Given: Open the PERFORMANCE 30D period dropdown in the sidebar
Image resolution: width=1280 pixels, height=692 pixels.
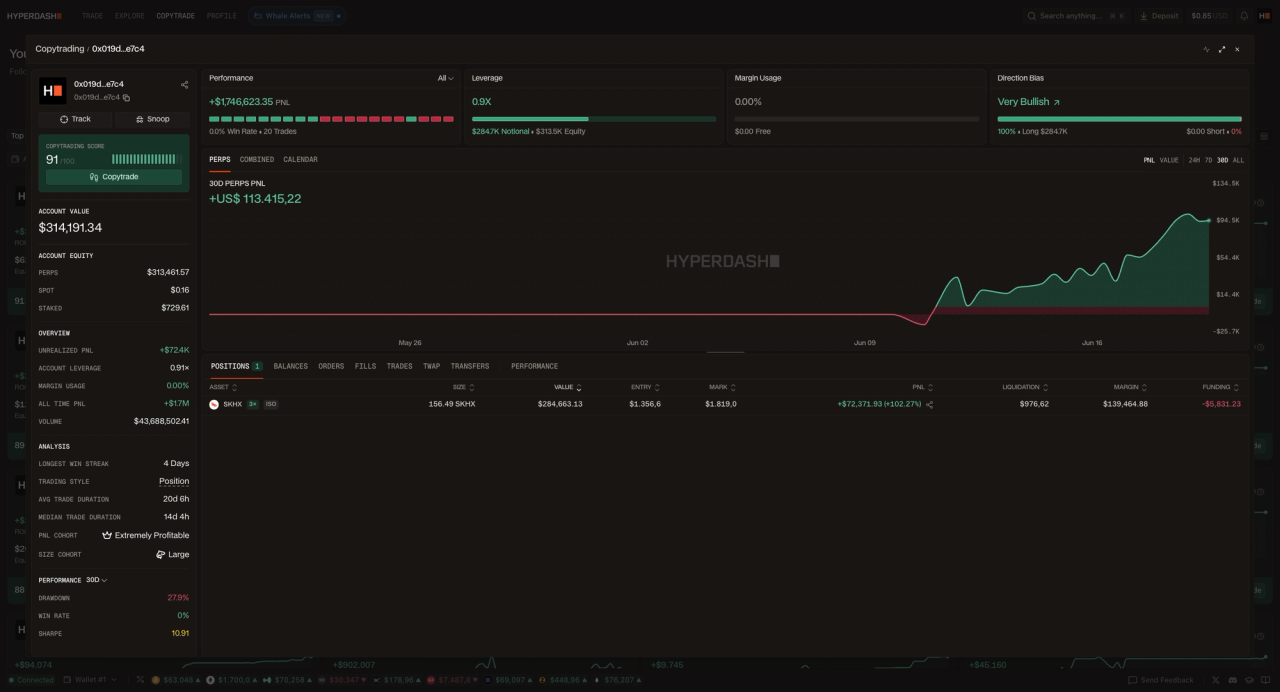Looking at the screenshot, I should (96, 580).
